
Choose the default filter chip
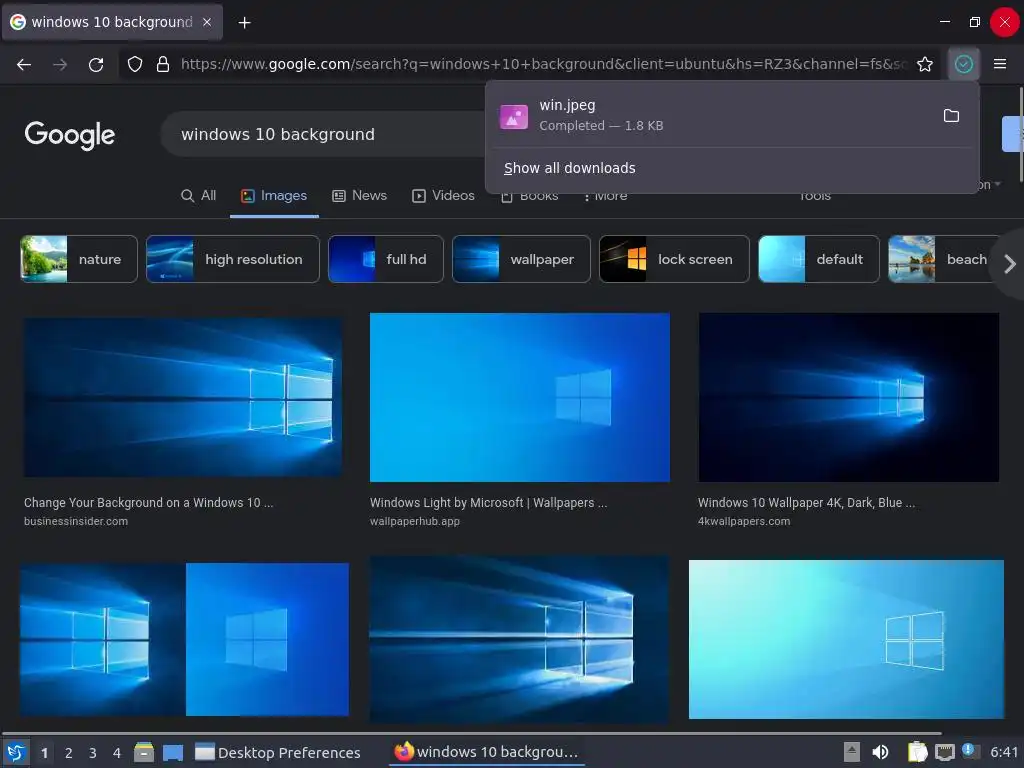pyautogui.click(x=819, y=259)
